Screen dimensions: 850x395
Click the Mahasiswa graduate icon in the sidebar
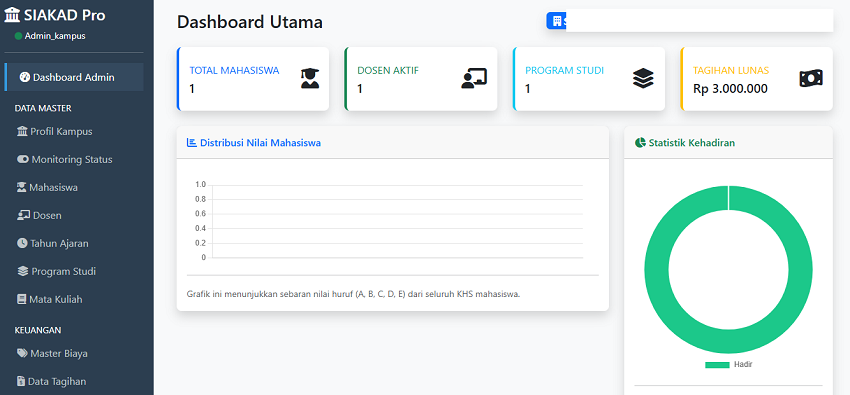click(x=22, y=187)
